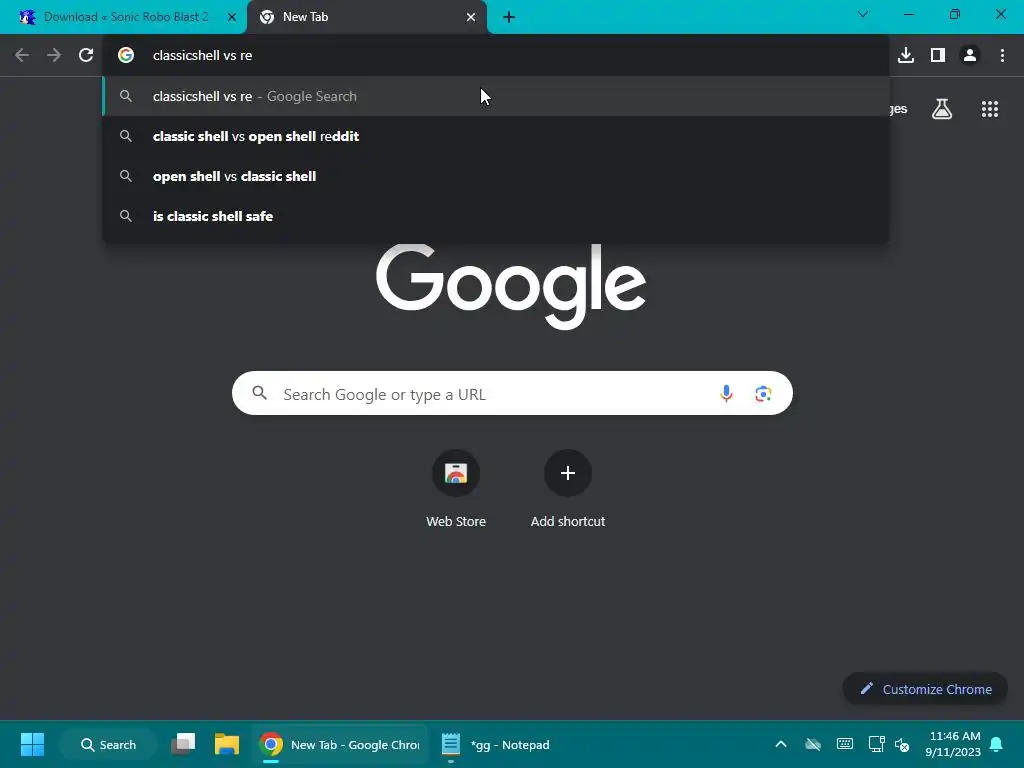Screen dimensions: 1024x768
Task: Select suggestion 'classic shell vs open shell reddit'
Action: point(496,136)
